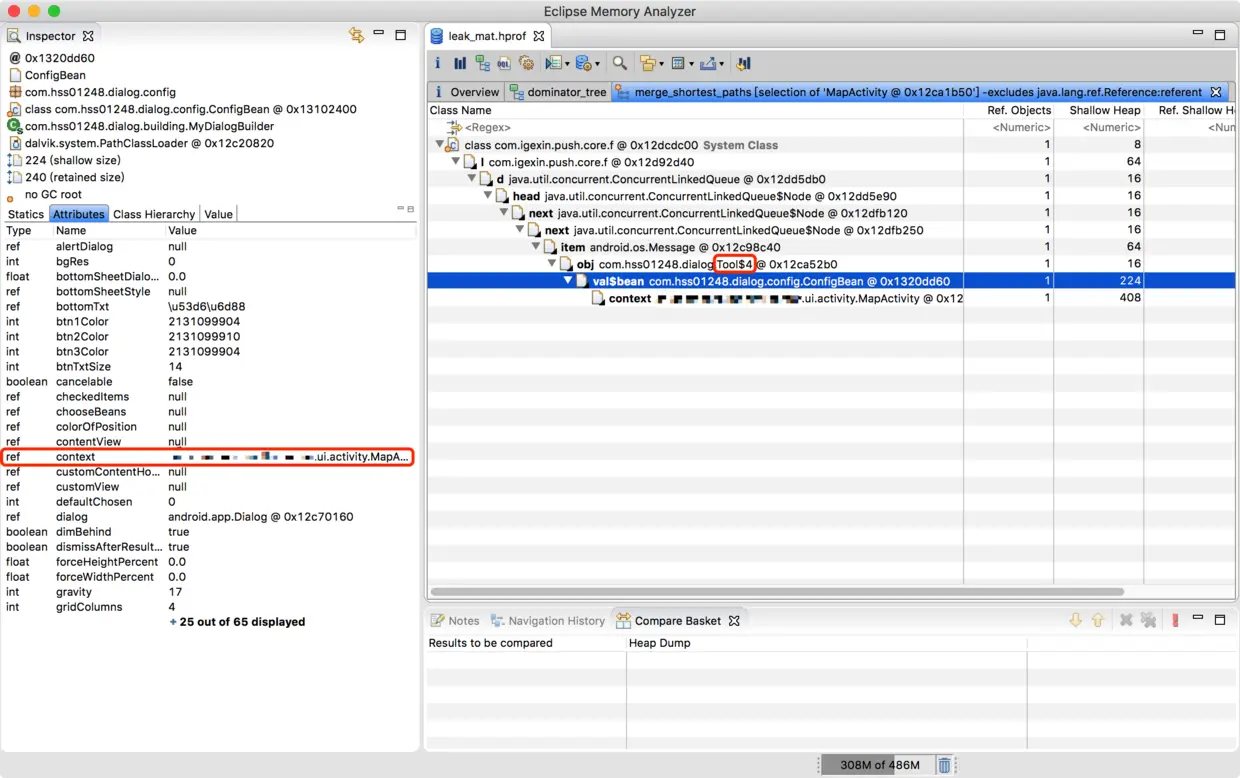Screen dimensions: 1240x778
Task: Click heap status 308M of 486M indicator
Action: click(877, 765)
